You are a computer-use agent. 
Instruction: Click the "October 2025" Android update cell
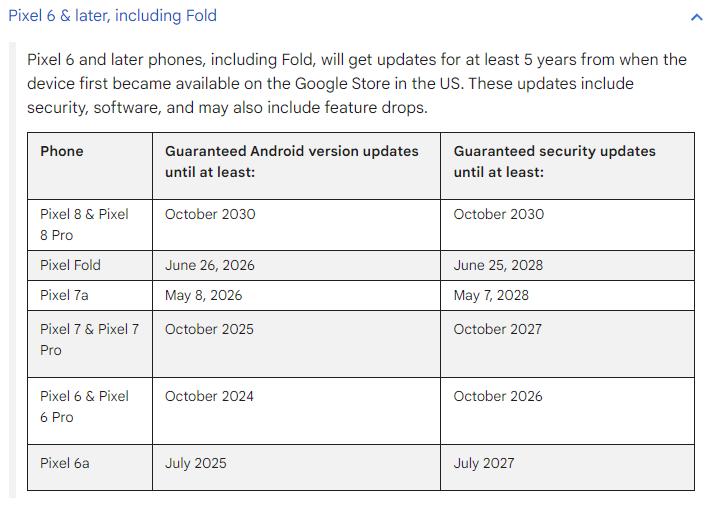tap(209, 329)
